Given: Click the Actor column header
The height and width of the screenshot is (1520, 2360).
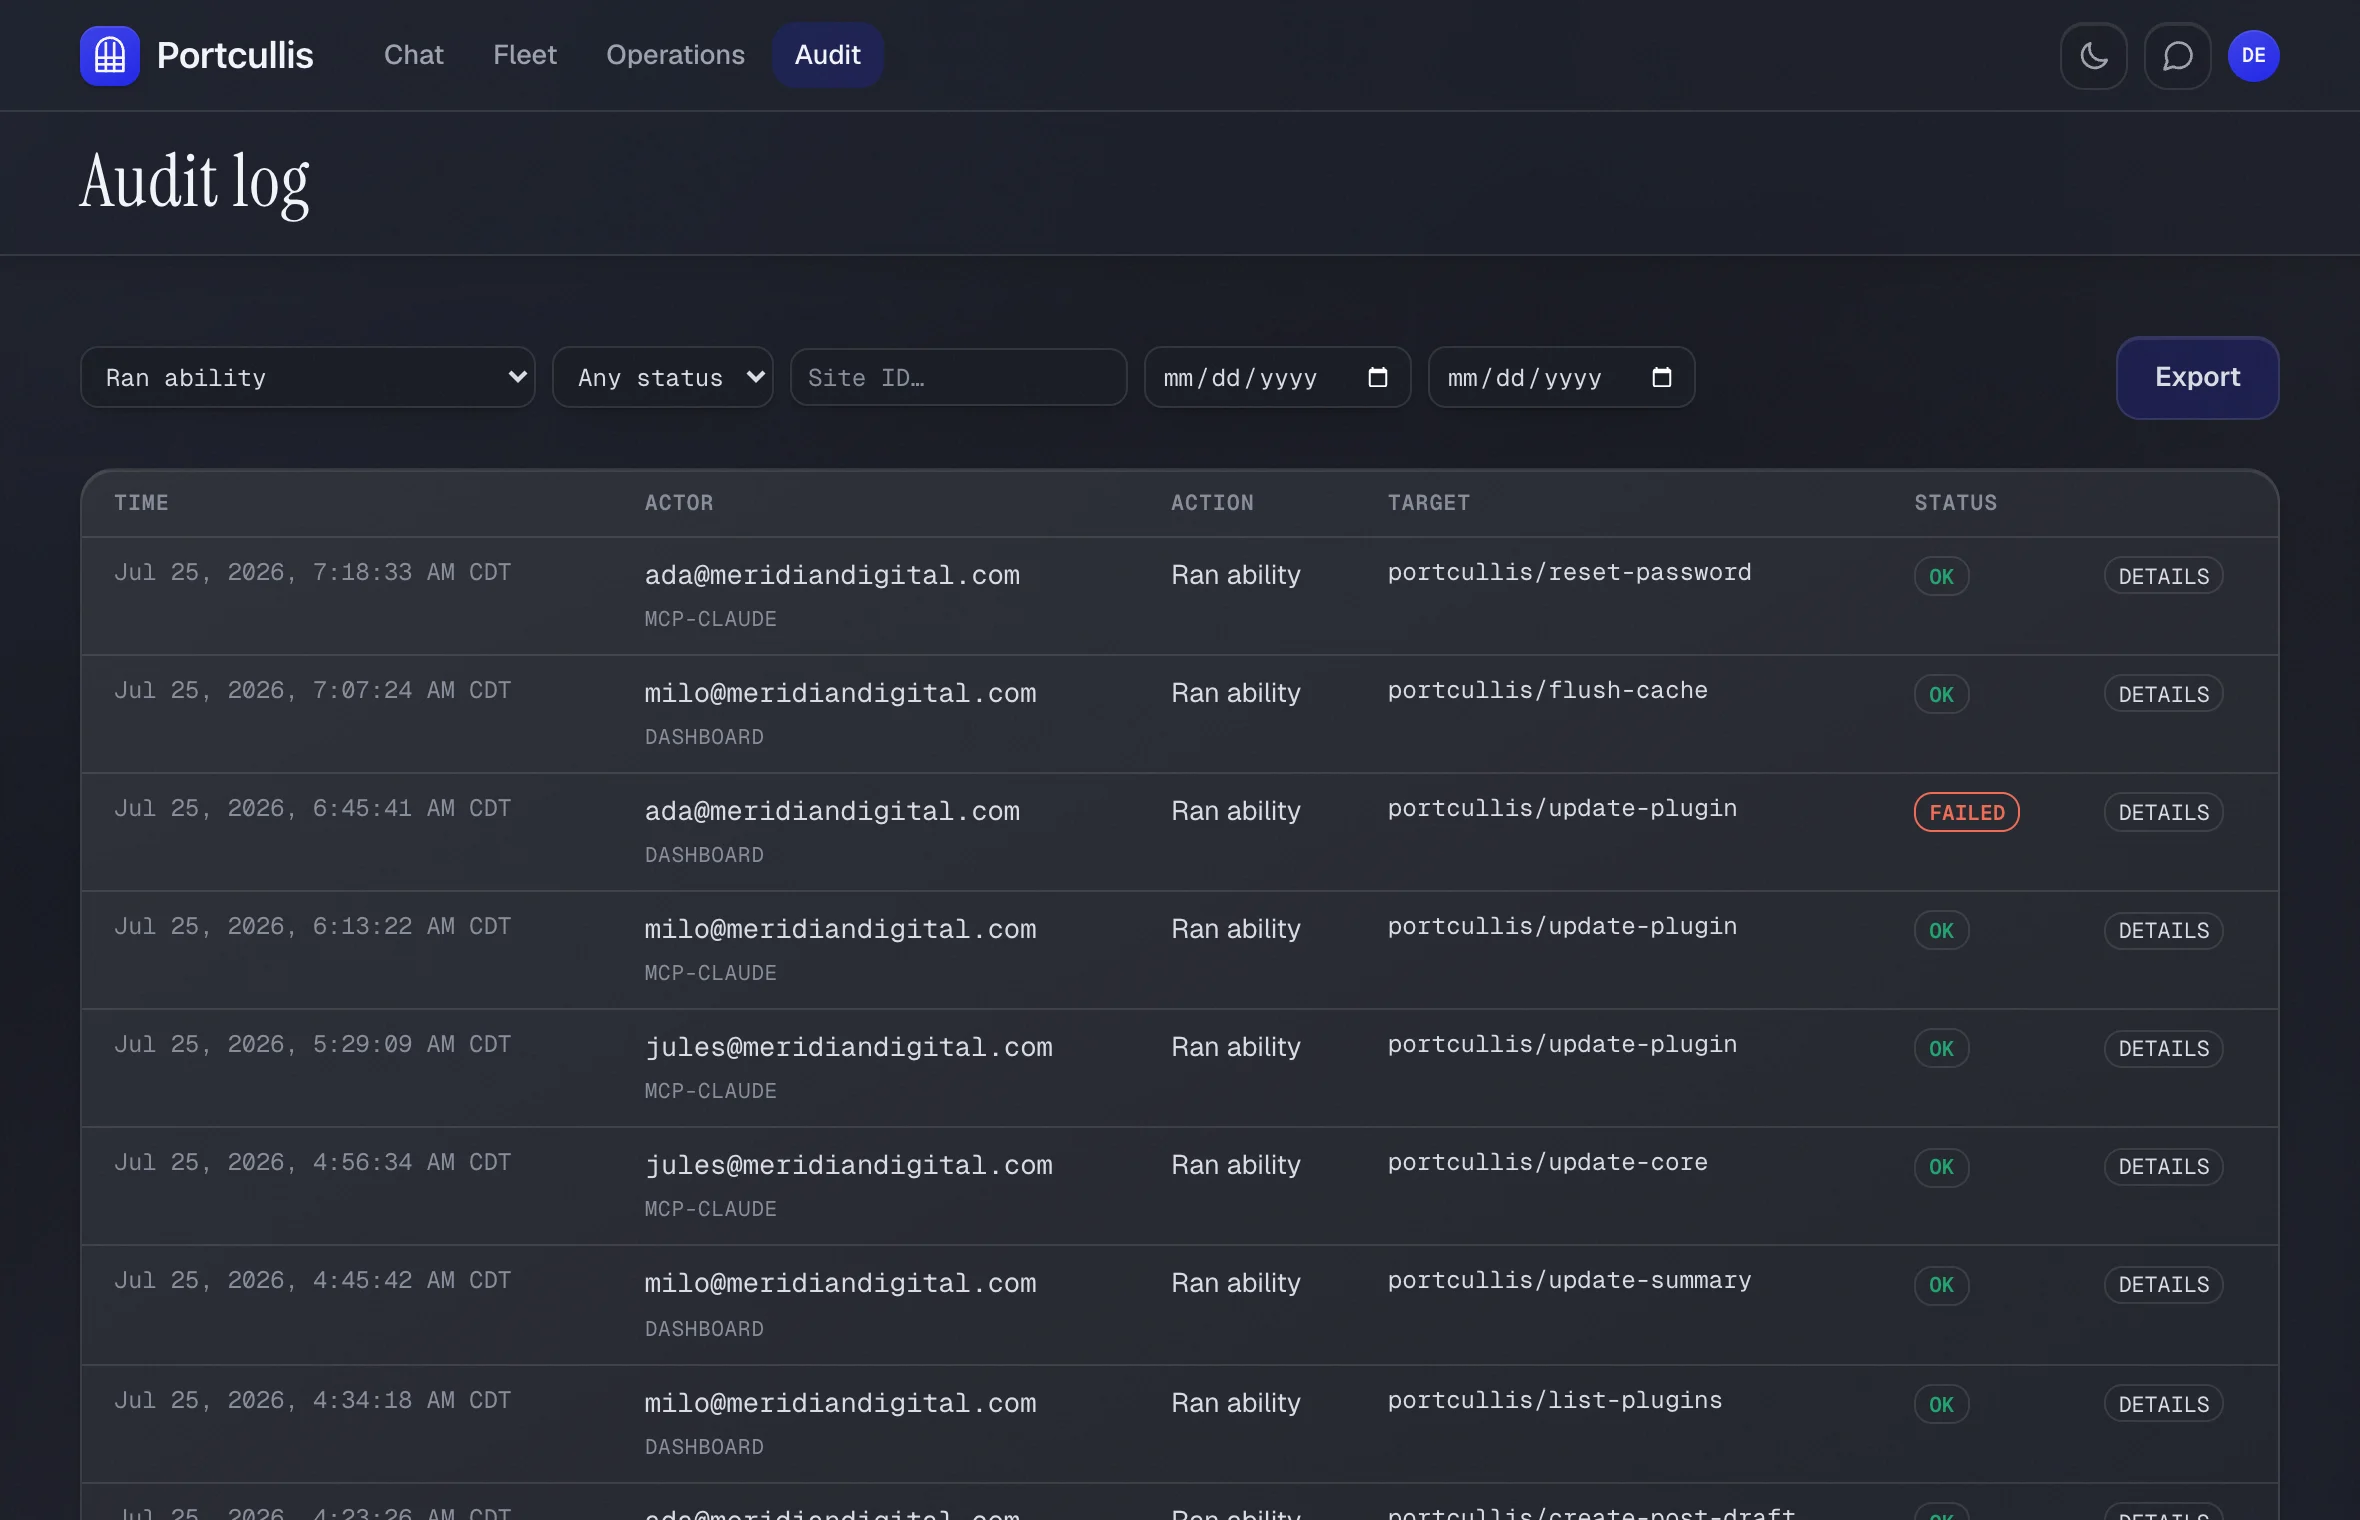Looking at the screenshot, I should tap(679, 503).
